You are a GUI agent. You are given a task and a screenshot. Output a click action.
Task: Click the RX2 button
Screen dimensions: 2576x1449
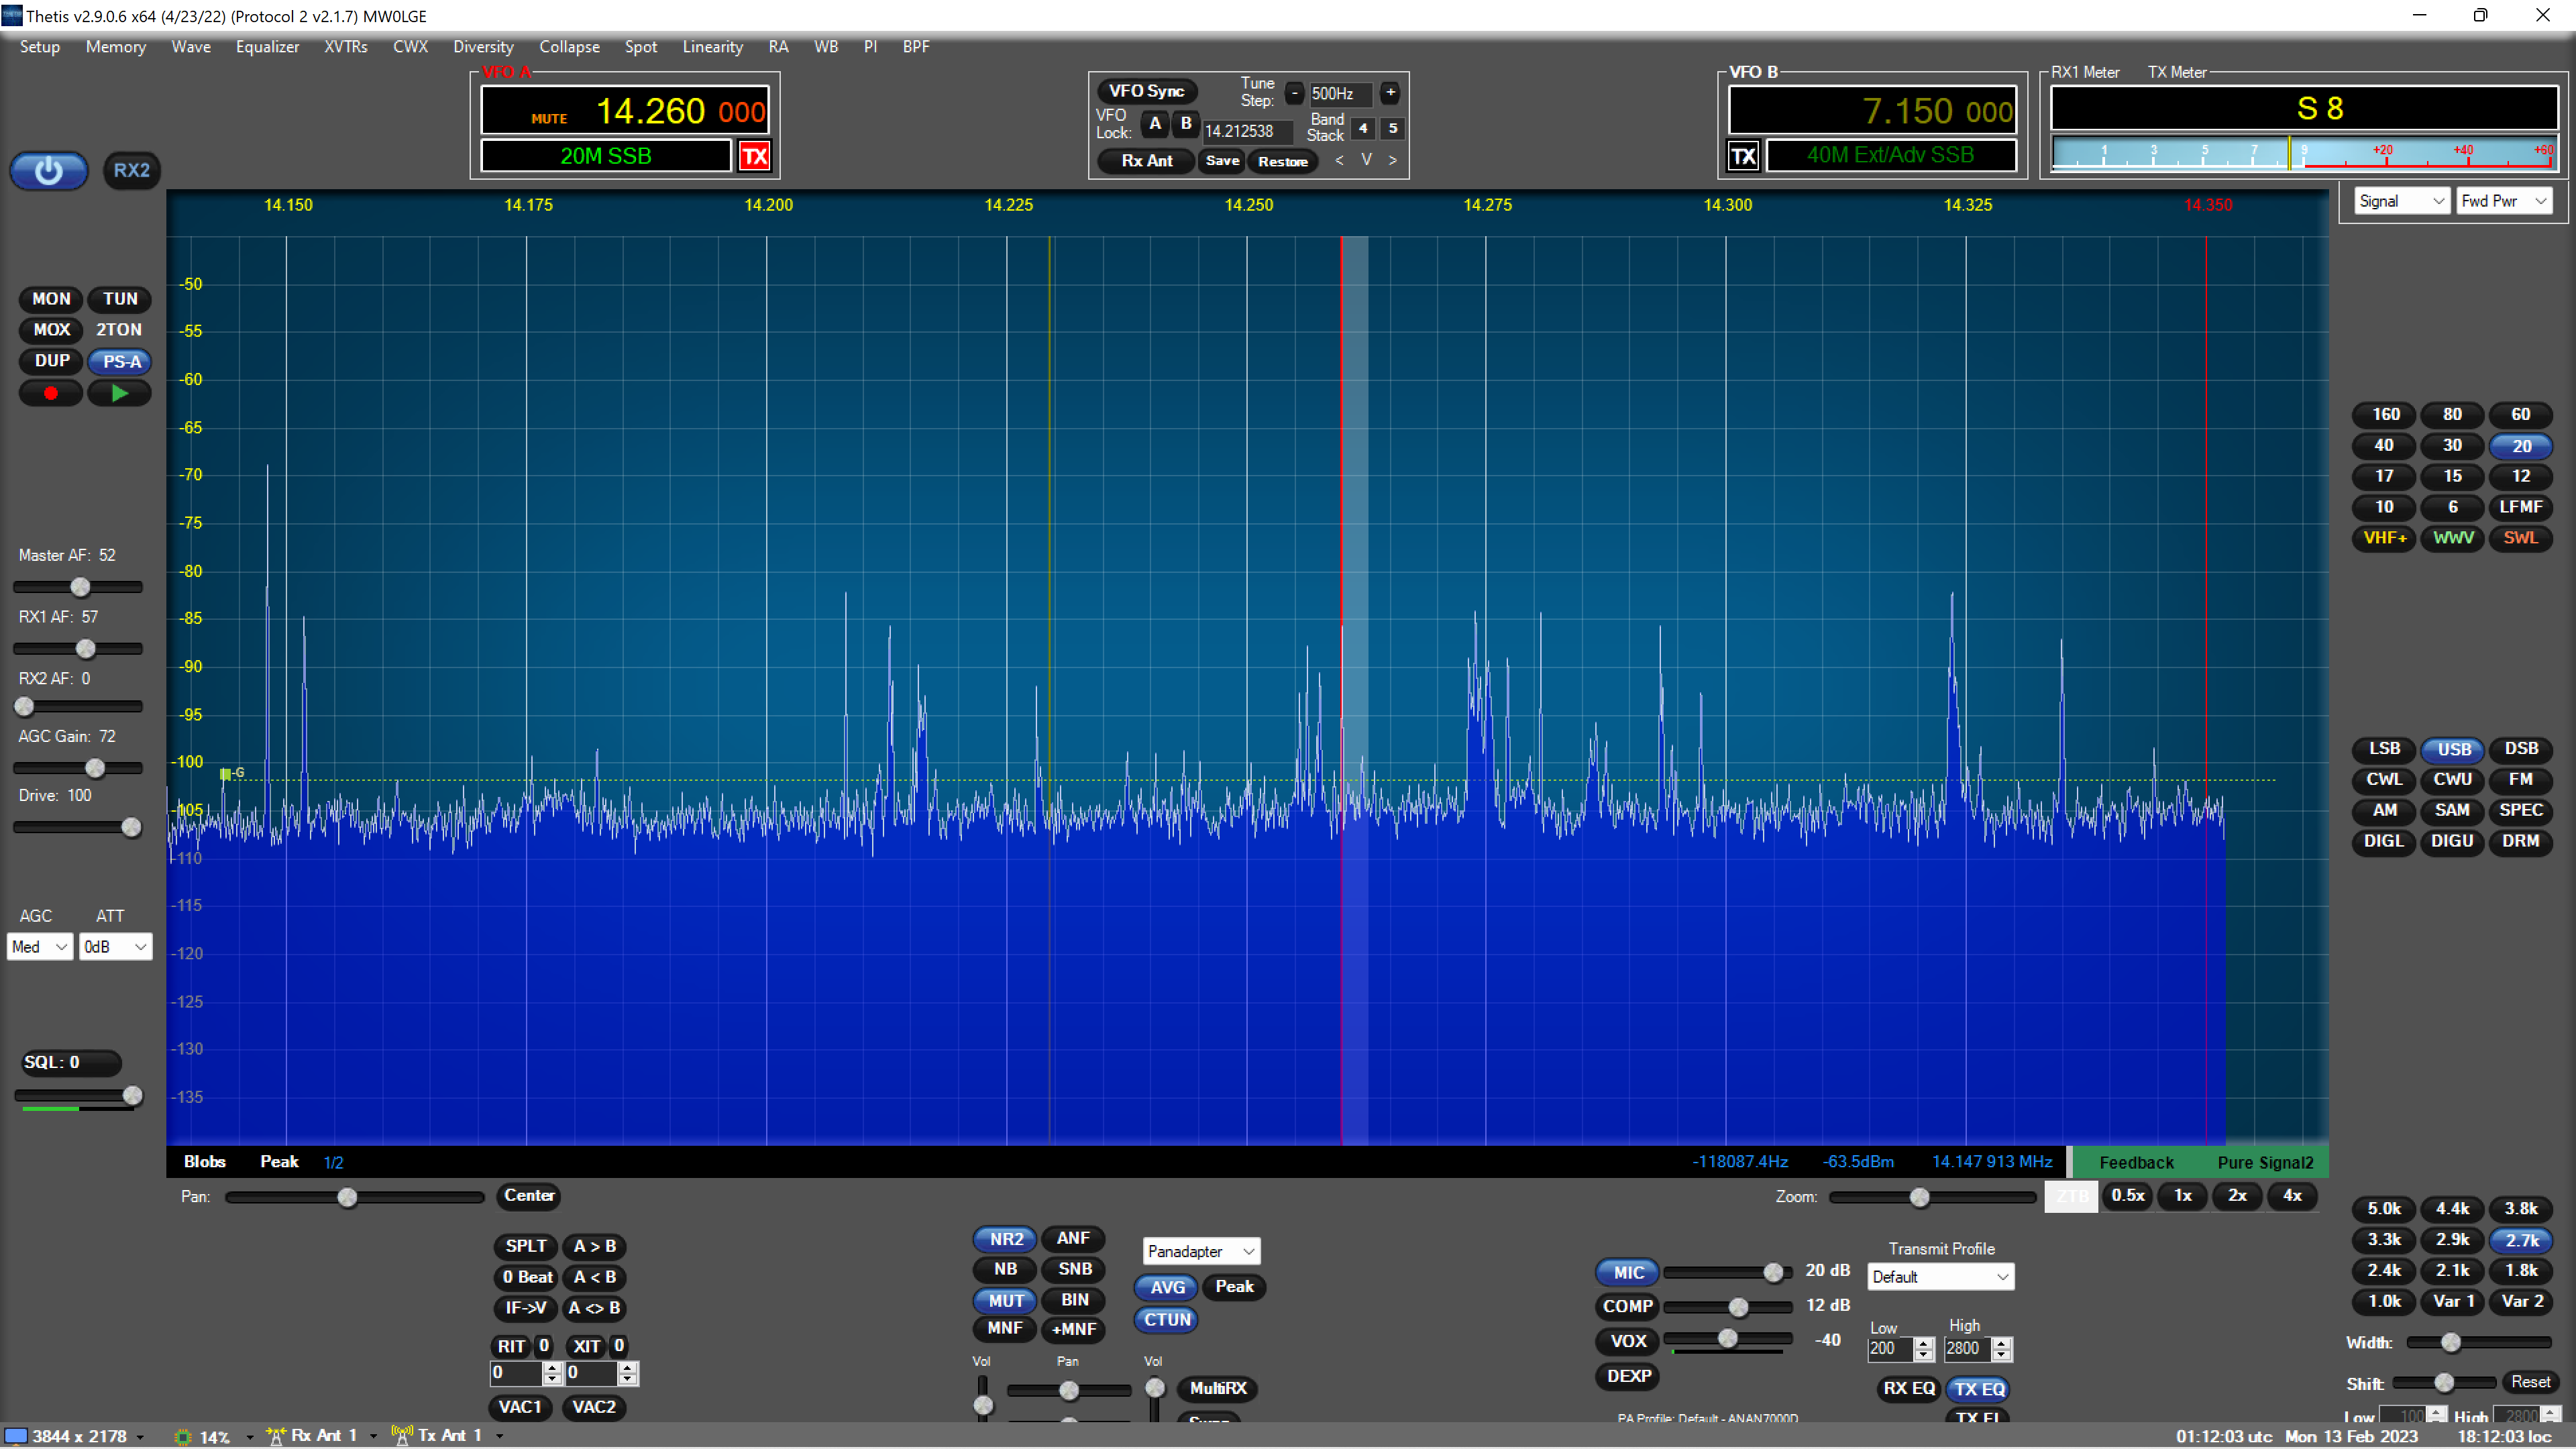coord(131,171)
